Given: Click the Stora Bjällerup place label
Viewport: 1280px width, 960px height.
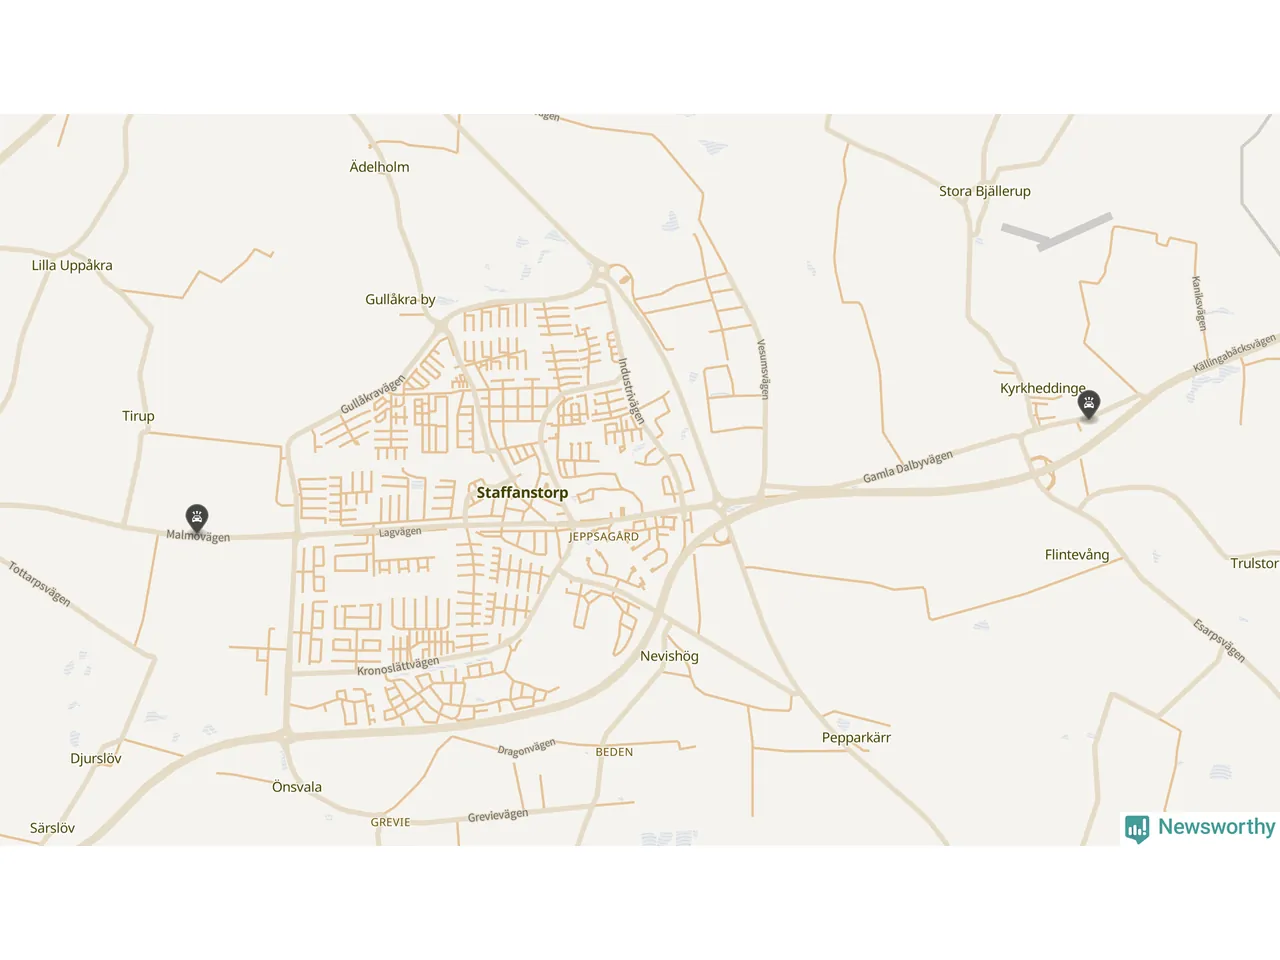Looking at the screenshot, I should tap(984, 191).
